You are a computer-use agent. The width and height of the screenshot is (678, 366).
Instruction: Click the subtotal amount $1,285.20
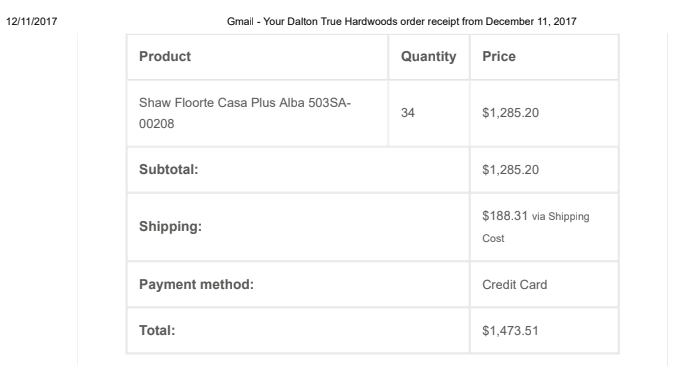coord(510,170)
